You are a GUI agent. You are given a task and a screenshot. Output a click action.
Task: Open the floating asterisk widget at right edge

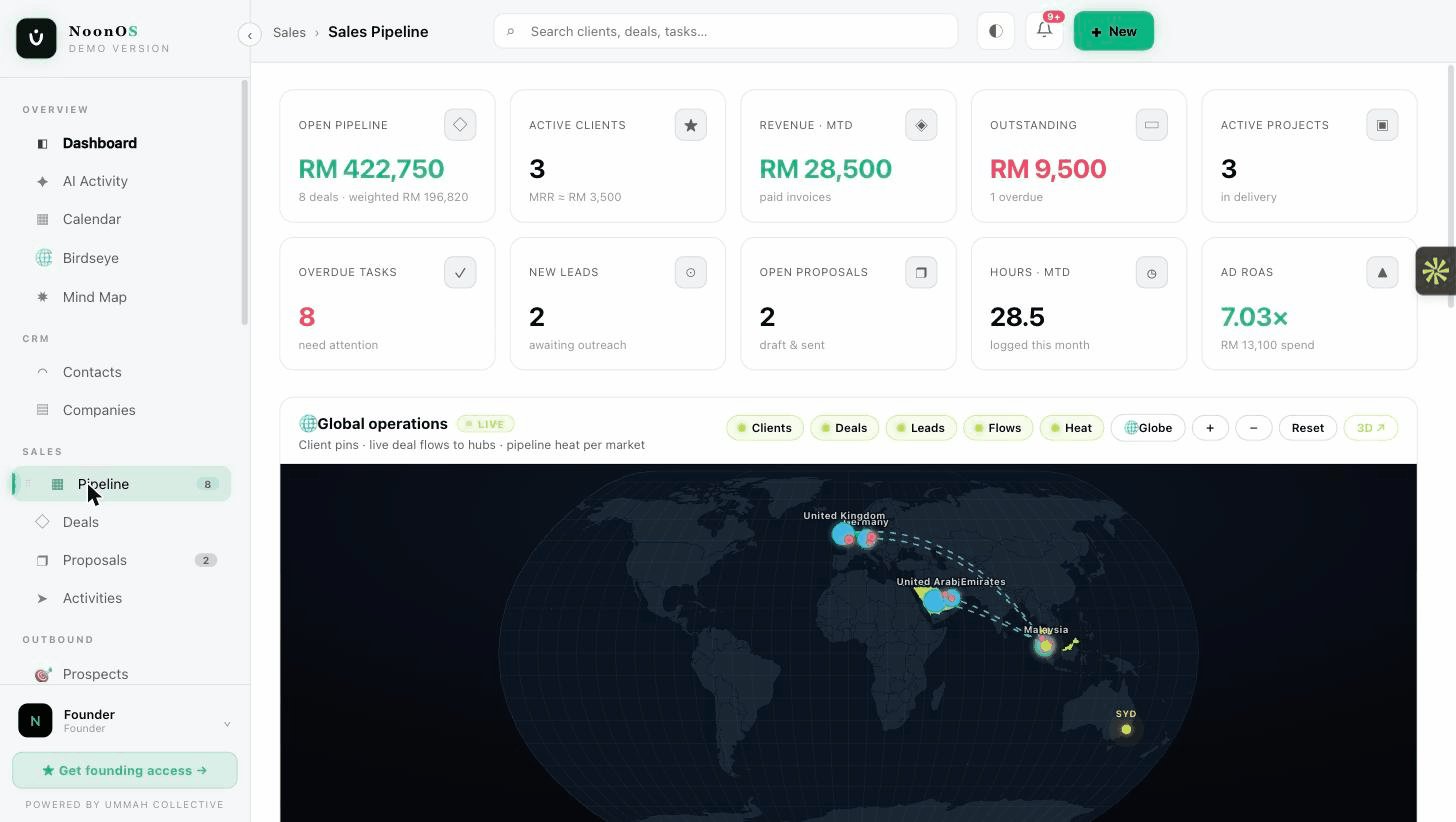(1435, 271)
